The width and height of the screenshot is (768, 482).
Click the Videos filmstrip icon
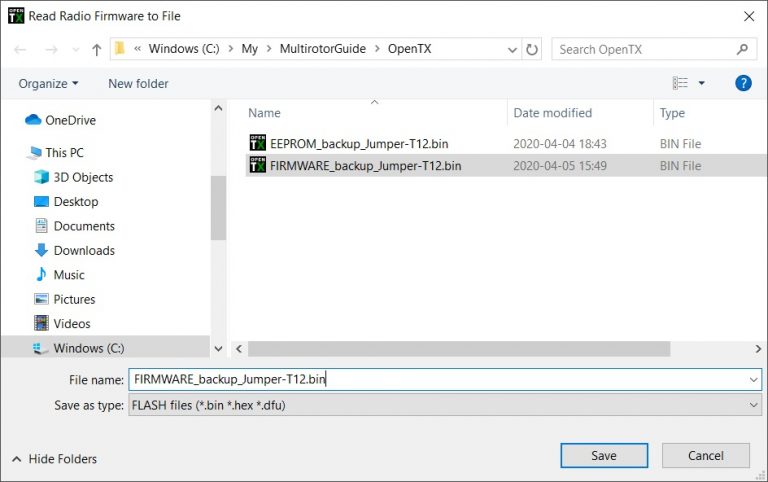coord(41,323)
